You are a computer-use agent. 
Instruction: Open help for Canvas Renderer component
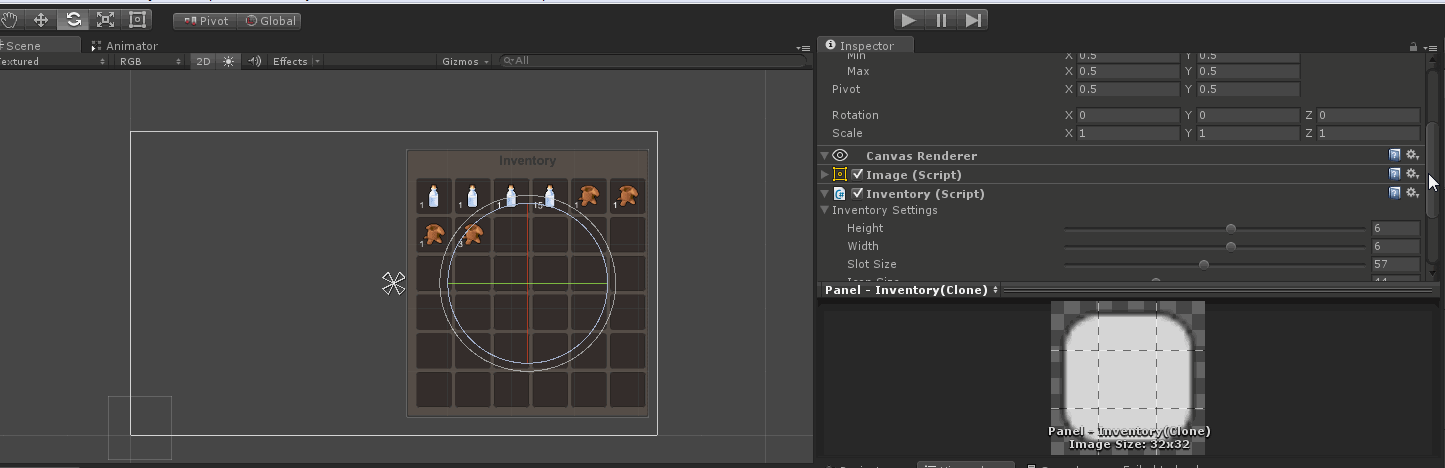tap(1394, 156)
